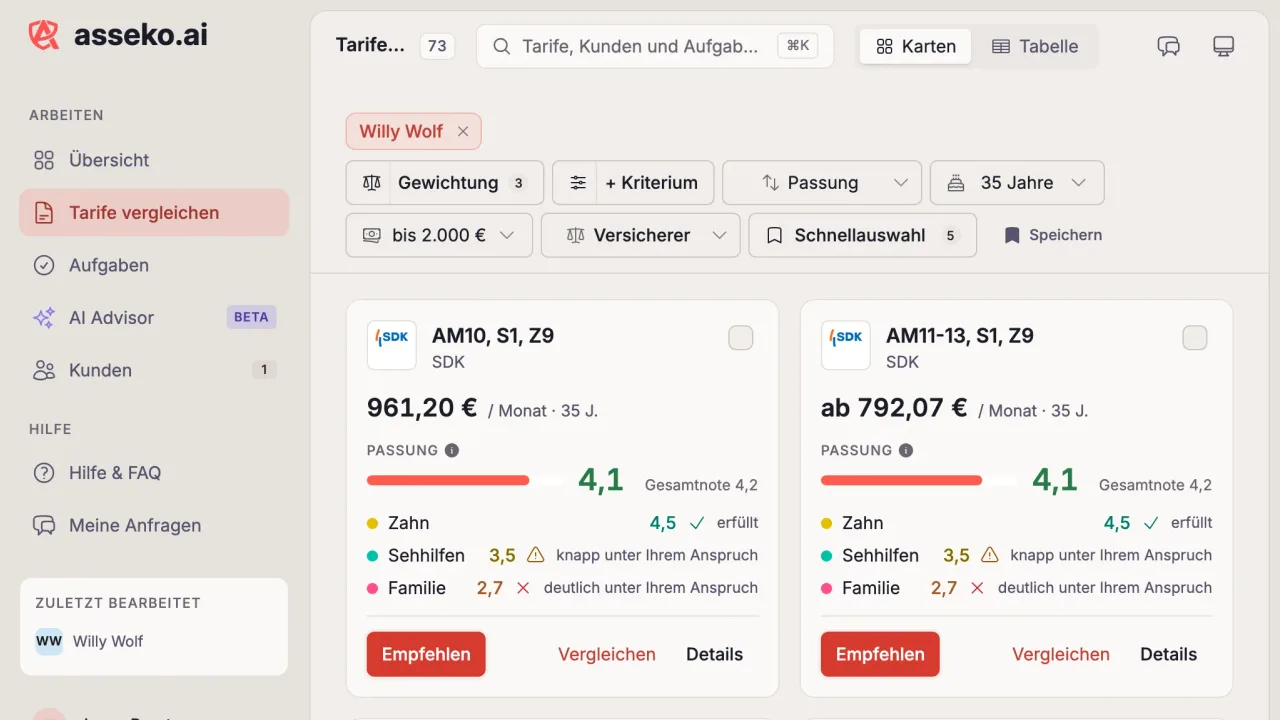This screenshot has width=1280, height=720.
Task: Open the 35 Jahre age dropdown
Action: [1017, 183]
